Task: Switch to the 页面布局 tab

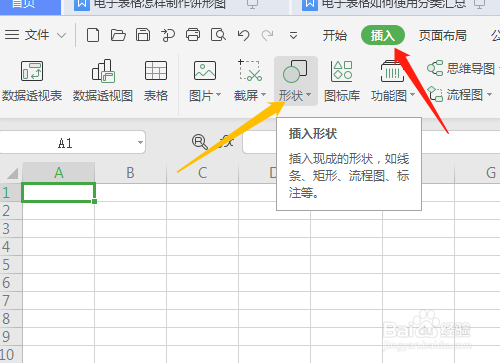Action: (x=442, y=35)
